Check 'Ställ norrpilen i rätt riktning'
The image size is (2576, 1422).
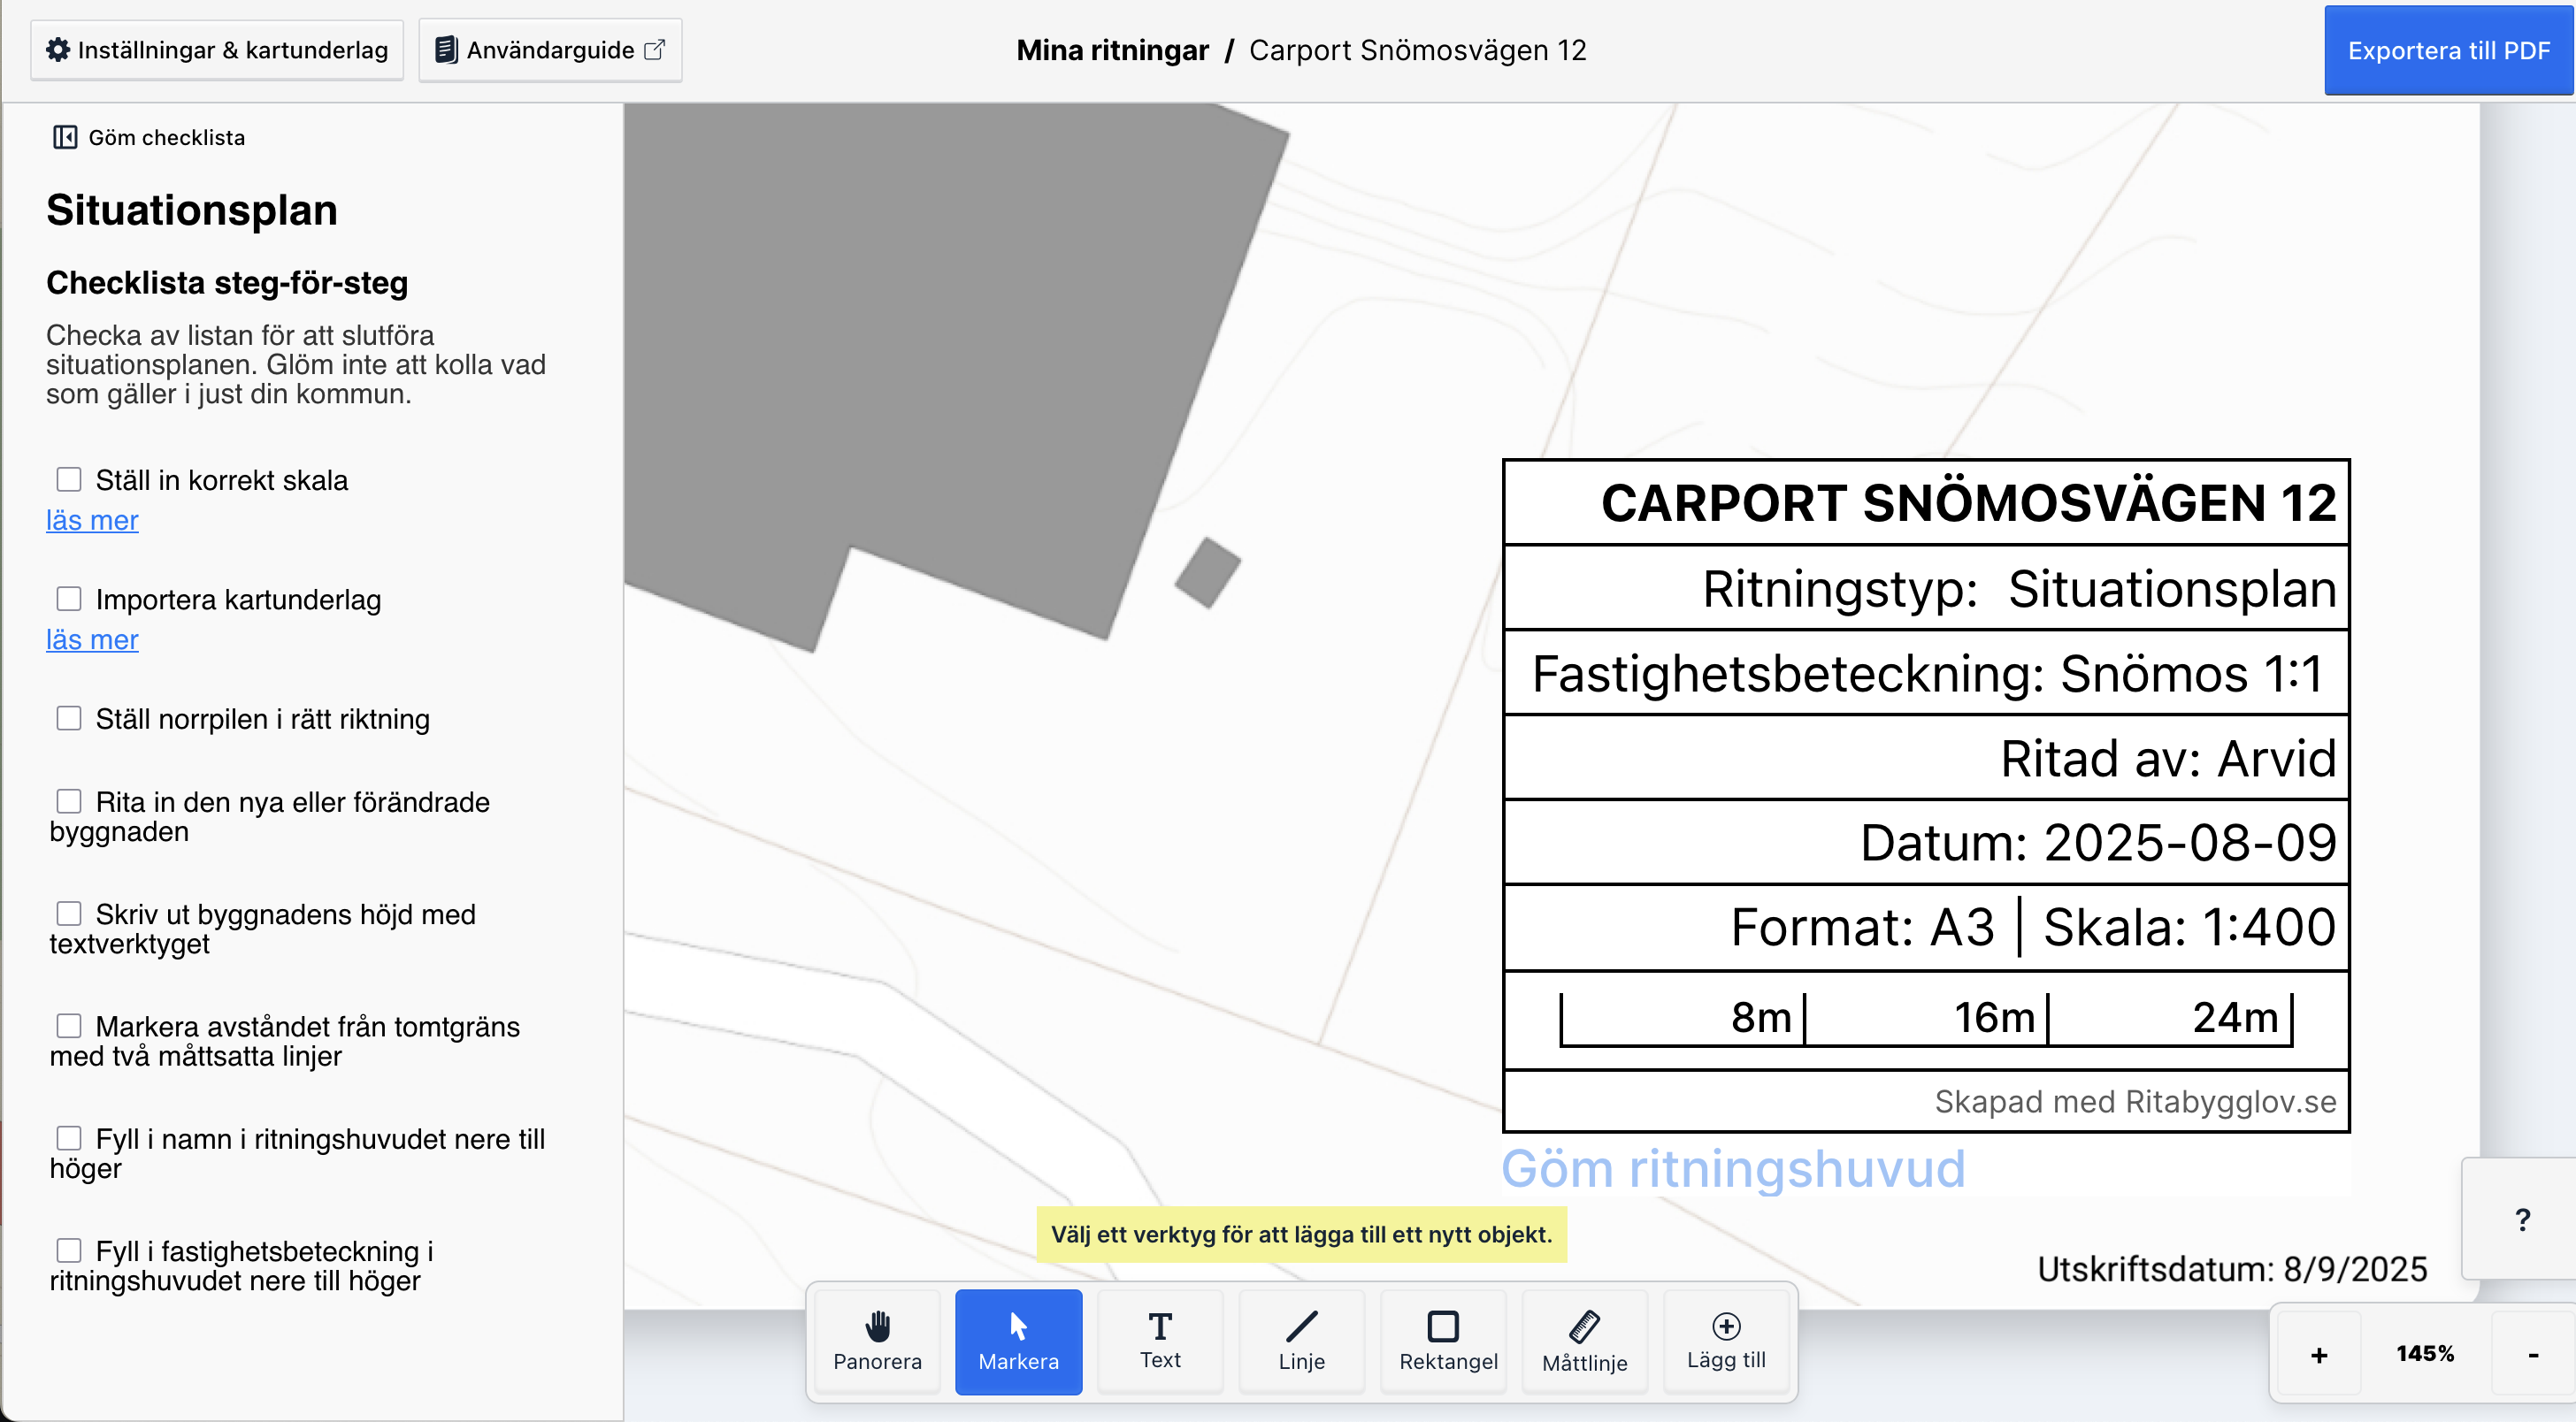point(68,717)
